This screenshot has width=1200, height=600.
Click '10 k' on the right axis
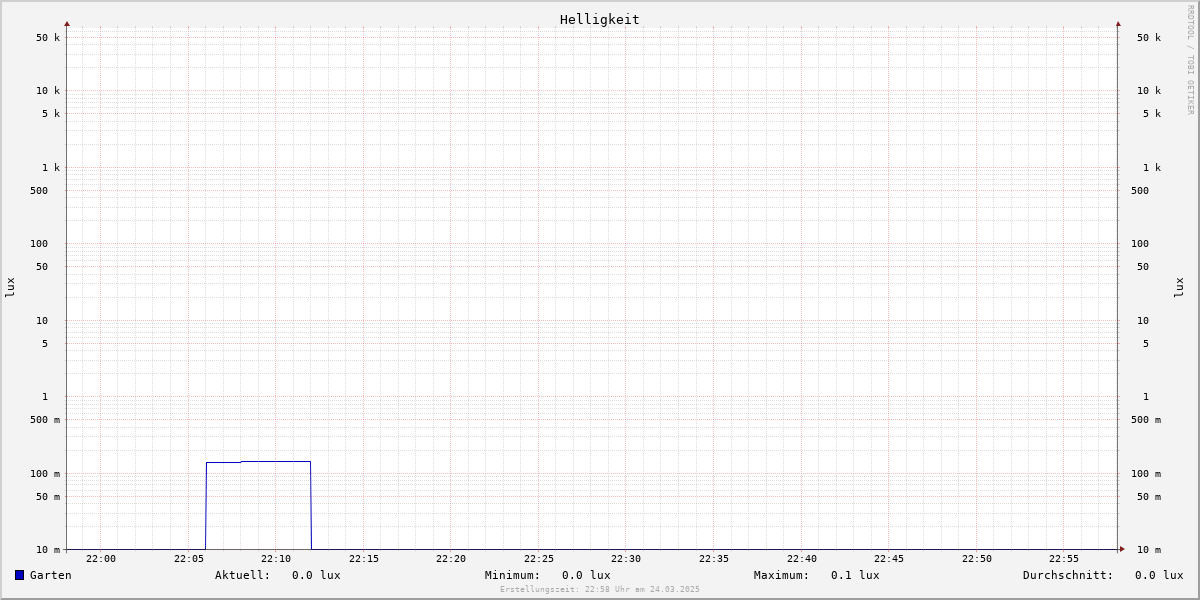tap(1149, 91)
